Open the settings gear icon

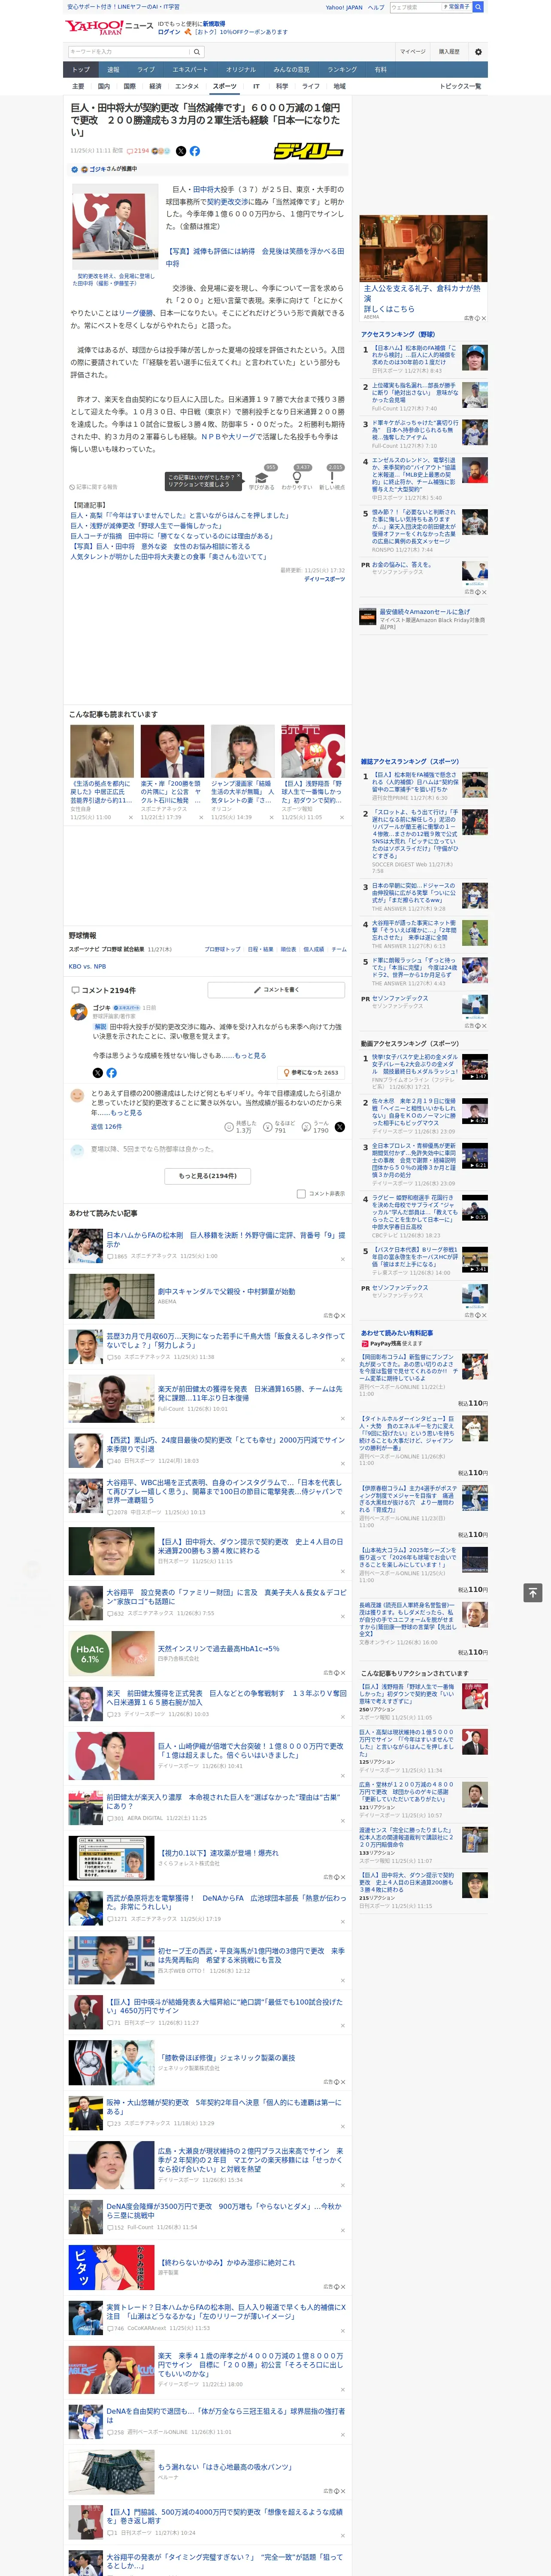[478, 51]
